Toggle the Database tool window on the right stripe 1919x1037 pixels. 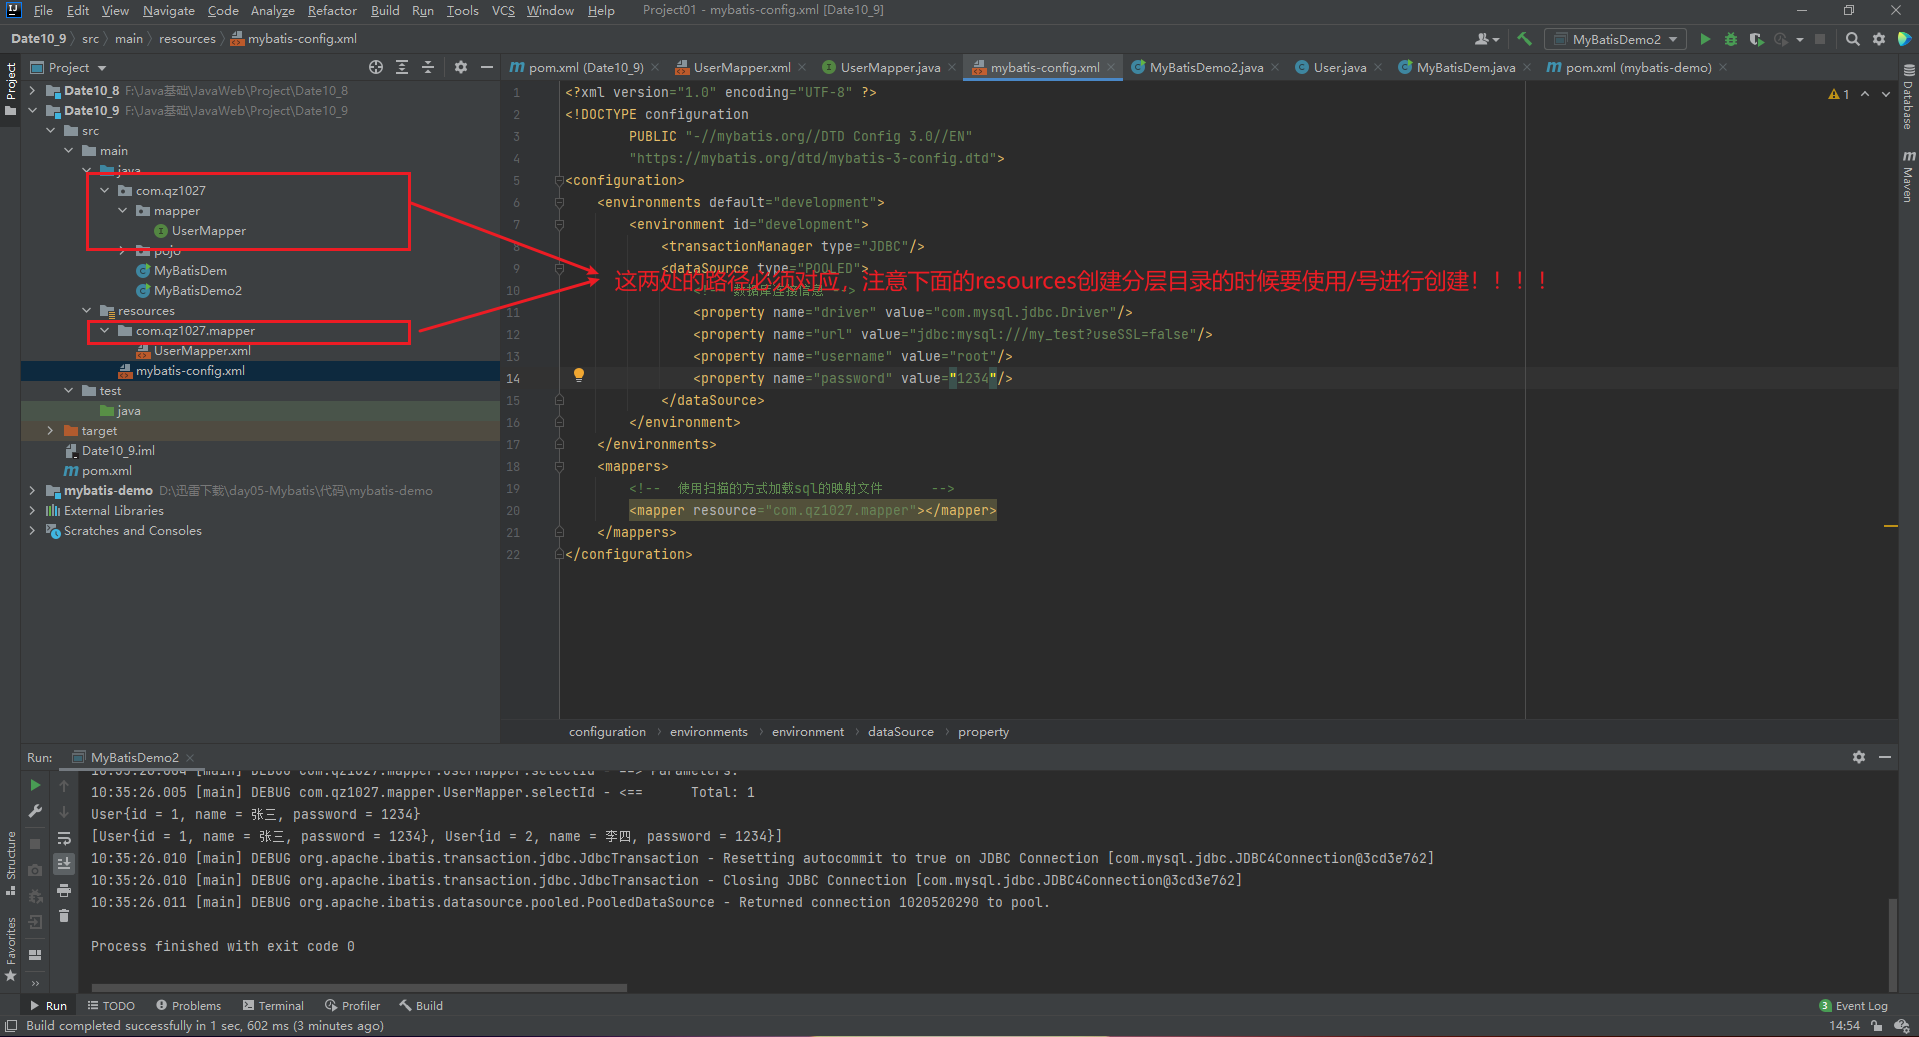[1908, 98]
